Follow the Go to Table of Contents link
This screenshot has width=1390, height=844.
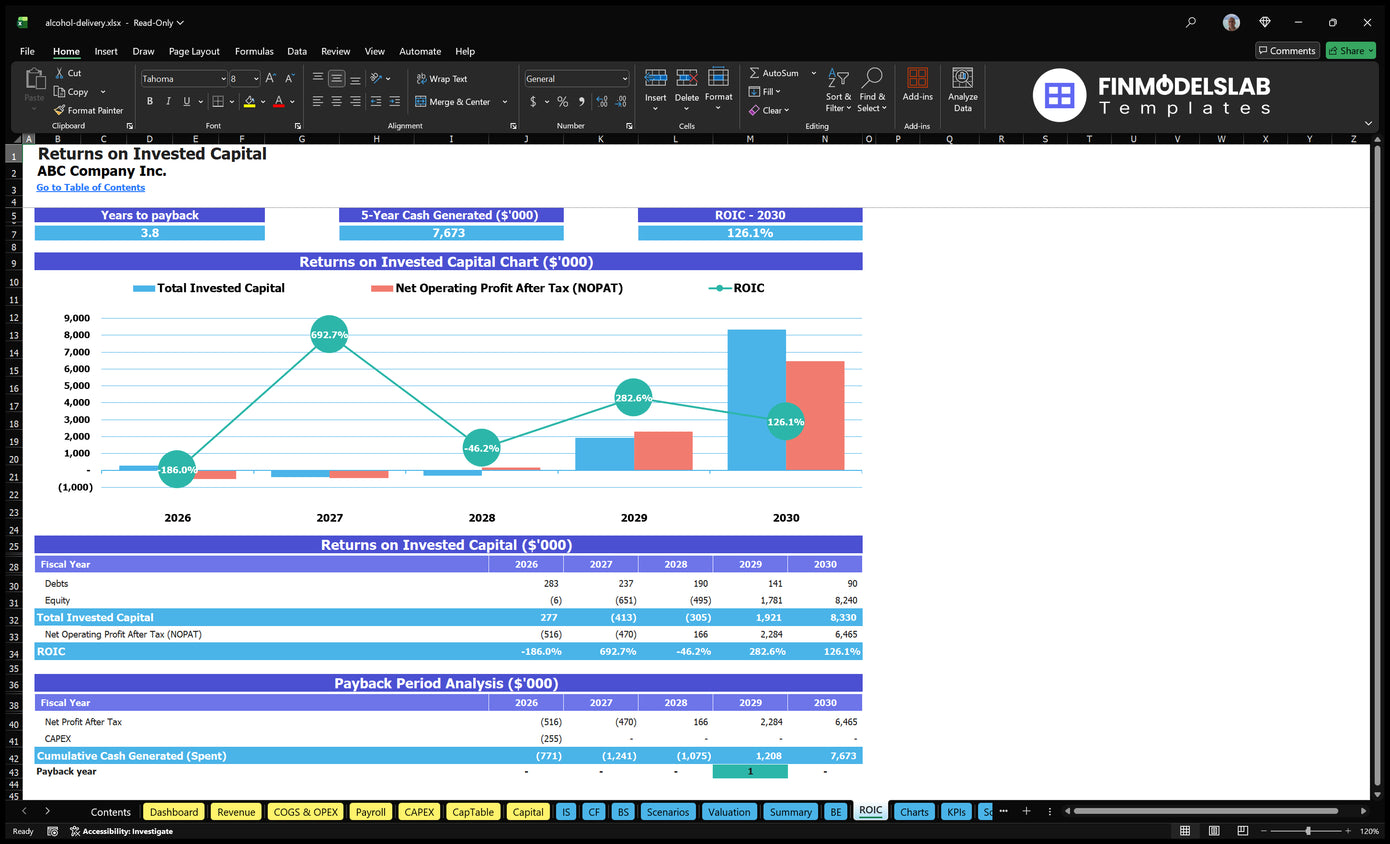(91, 188)
